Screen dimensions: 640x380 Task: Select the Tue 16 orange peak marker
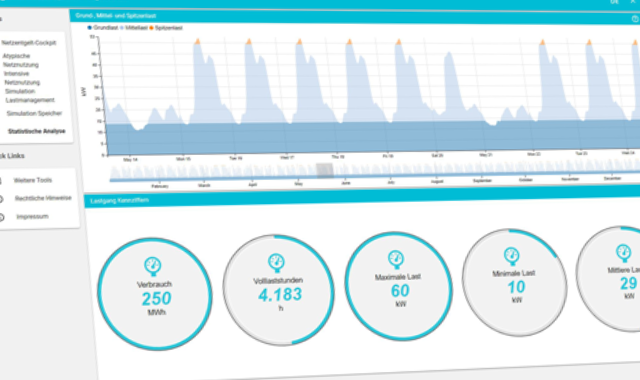249,41
